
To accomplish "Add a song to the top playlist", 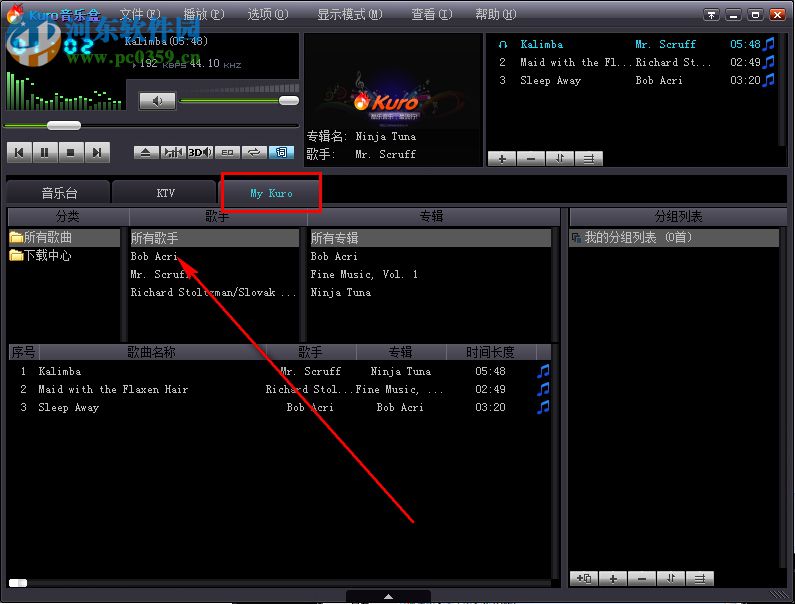I will coord(502,159).
